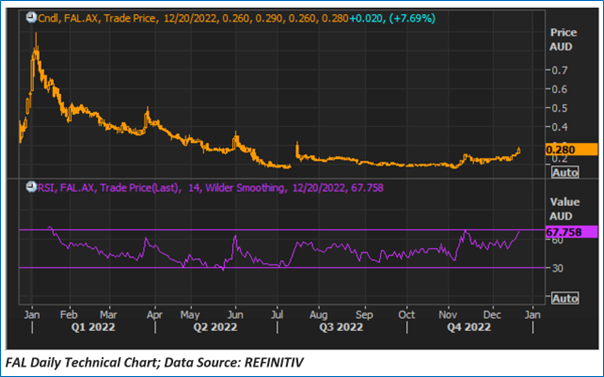
Task: Click the Q2 2022 quarter label
Action: pos(215,327)
